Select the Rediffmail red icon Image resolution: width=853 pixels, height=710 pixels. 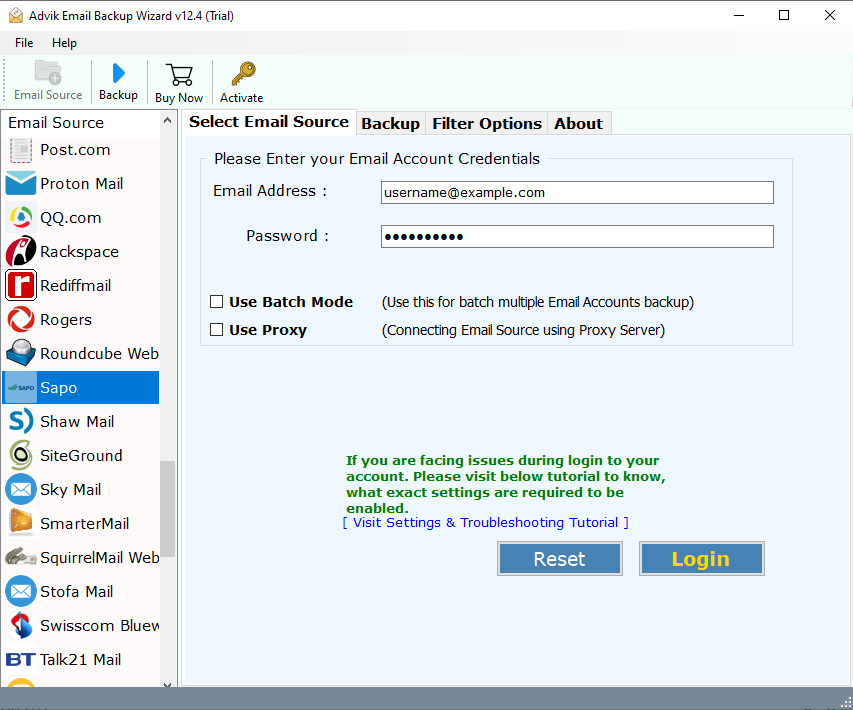(21, 285)
